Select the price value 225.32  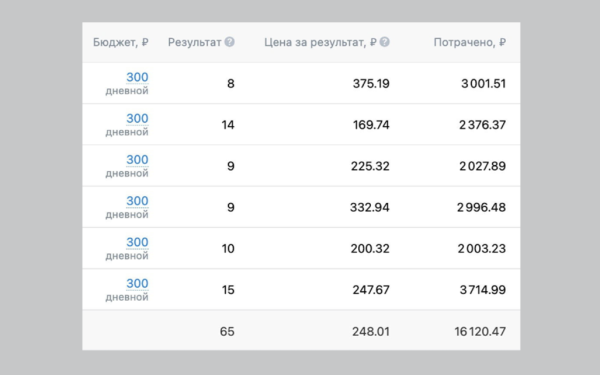[x=370, y=166]
